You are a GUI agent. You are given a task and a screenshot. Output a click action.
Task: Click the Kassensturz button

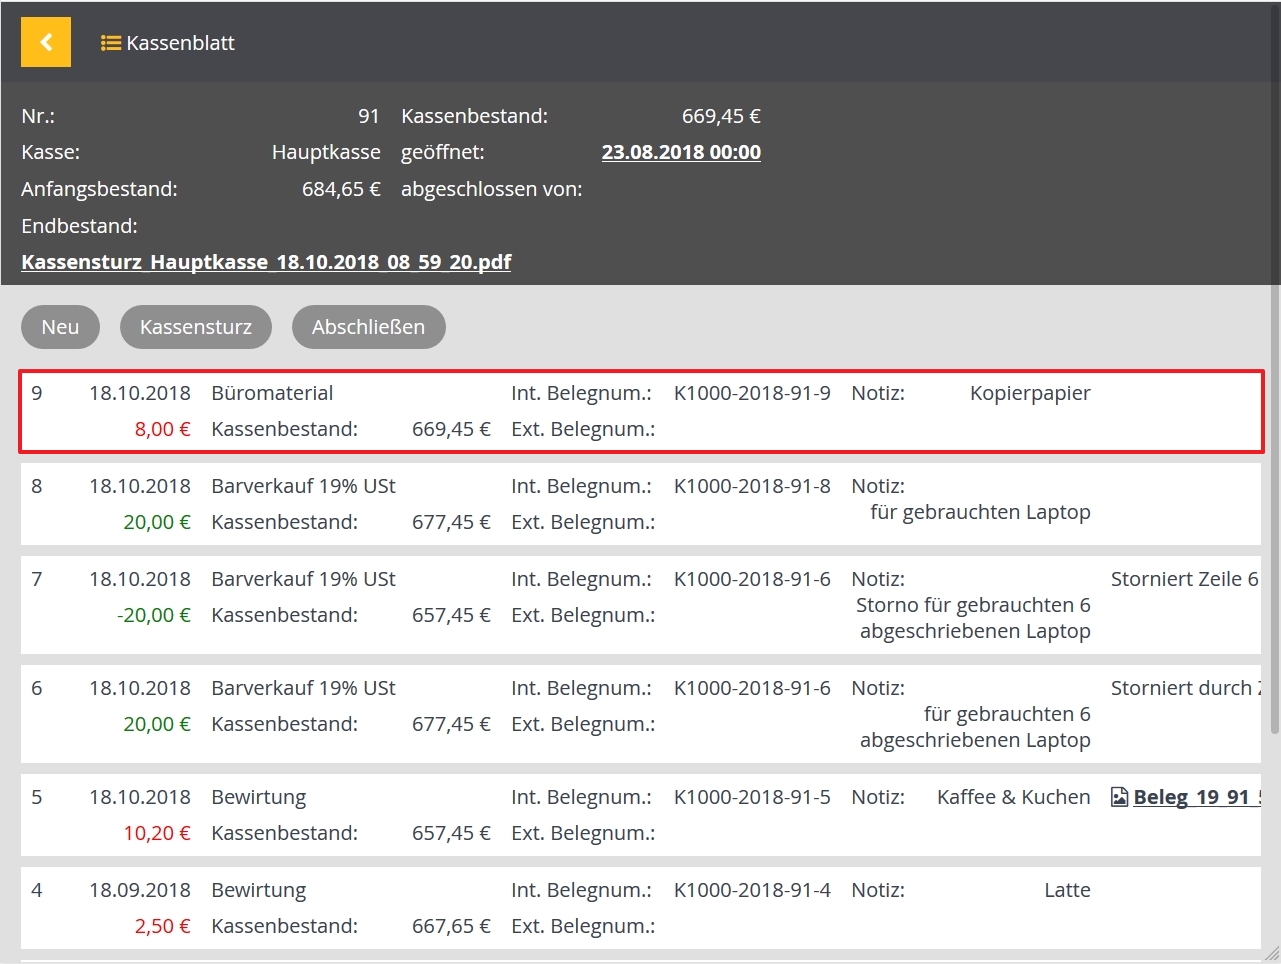pos(196,327)
